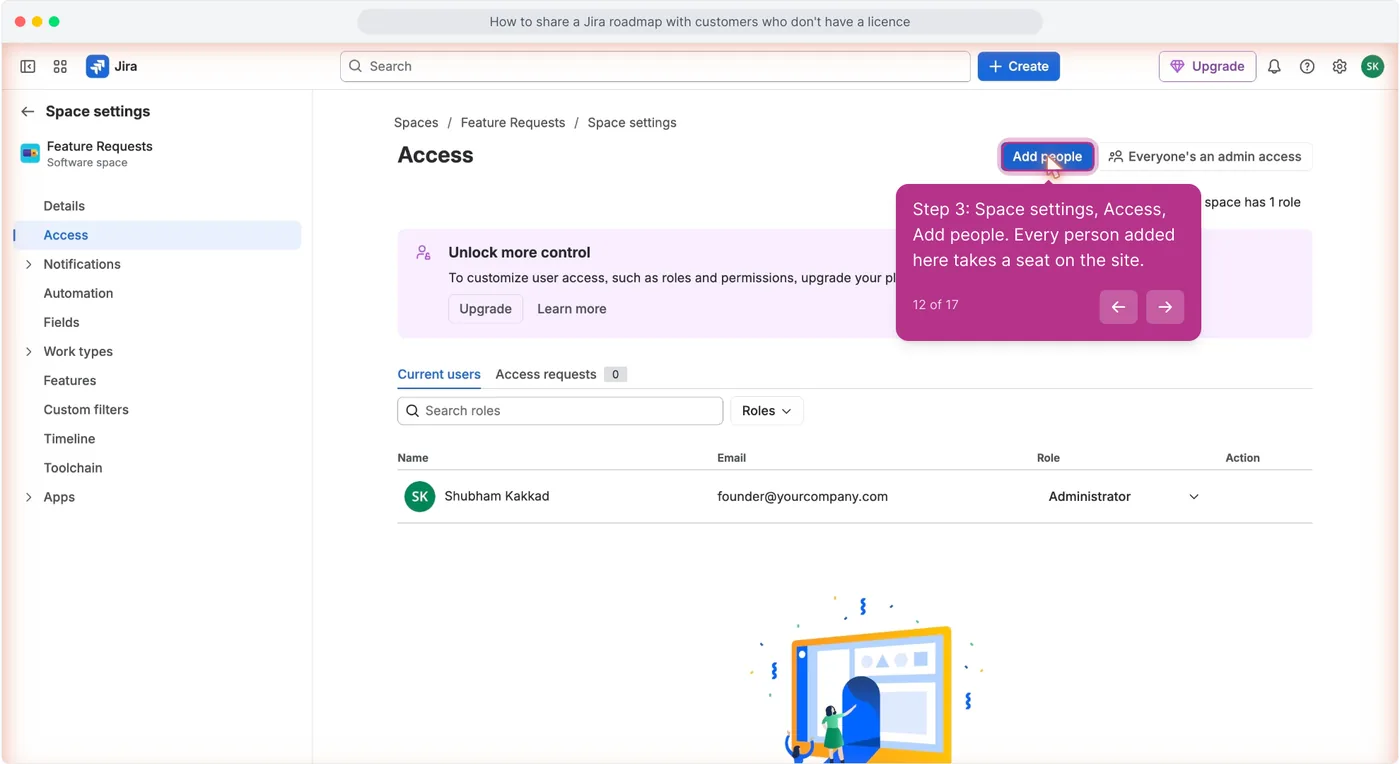Open the notifications bell
The width and height of the screenshot is (1400, 764).
click(x=1274, y=67)
